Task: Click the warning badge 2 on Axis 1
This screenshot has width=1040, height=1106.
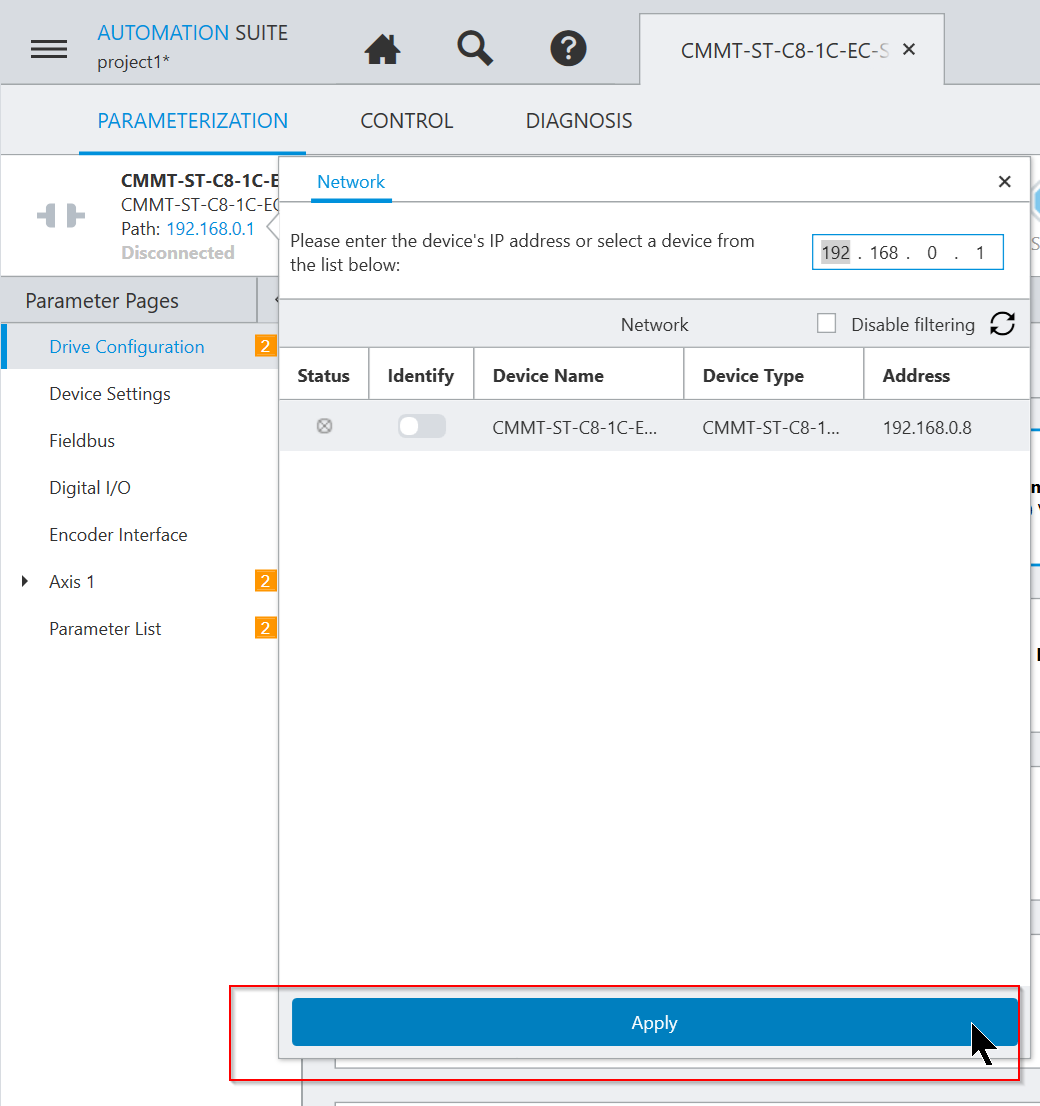Action: [x=265, y=581]
